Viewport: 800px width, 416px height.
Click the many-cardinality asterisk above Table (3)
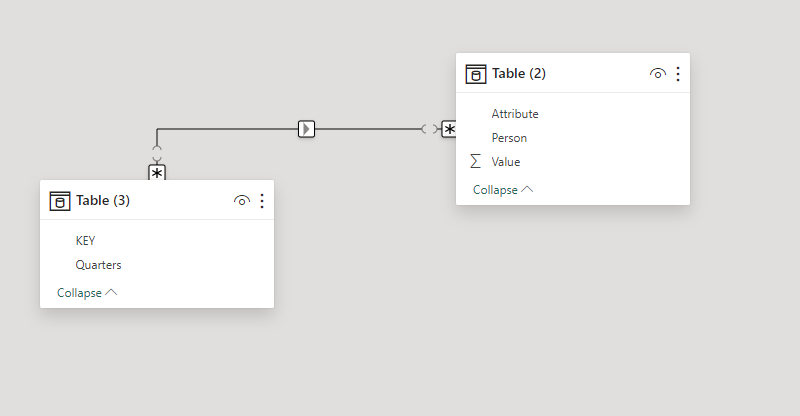tap(157, 173)
